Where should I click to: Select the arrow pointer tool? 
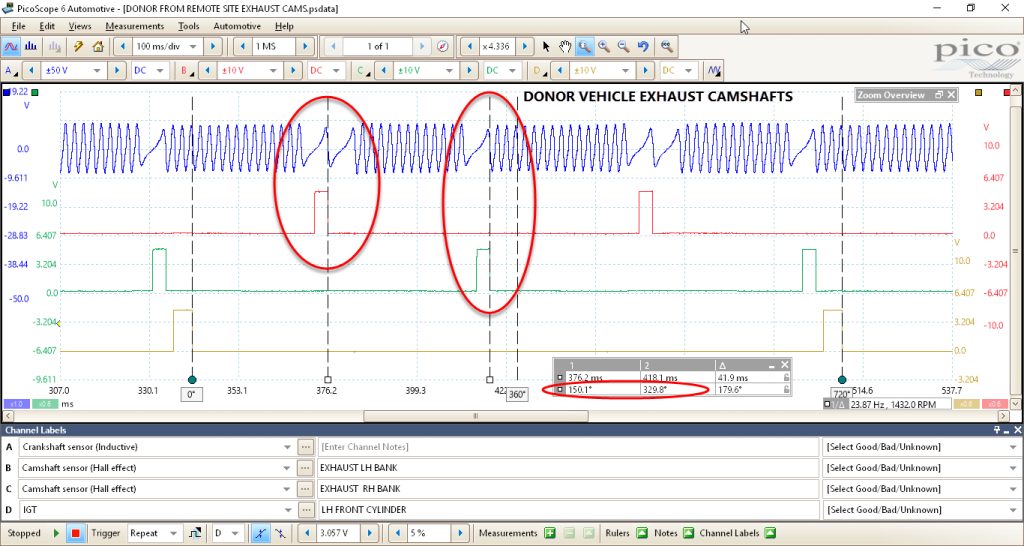coord(547,47)
